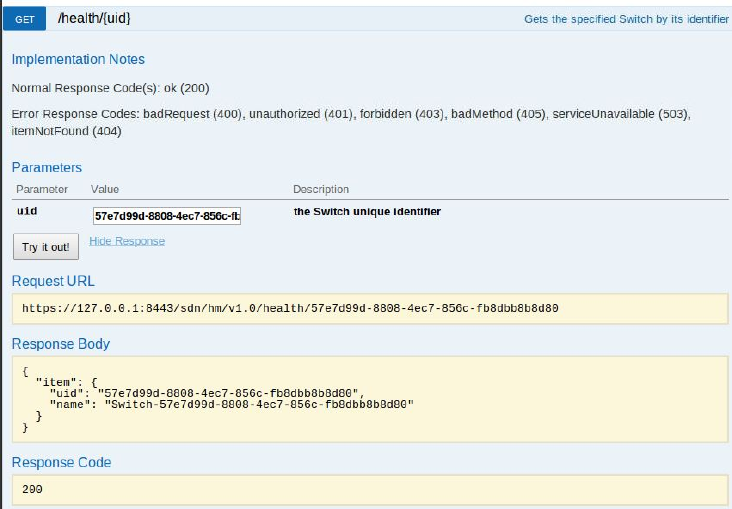Click the Hide Response link
This screenshot has height=509, width=732.
coord(127,241)
